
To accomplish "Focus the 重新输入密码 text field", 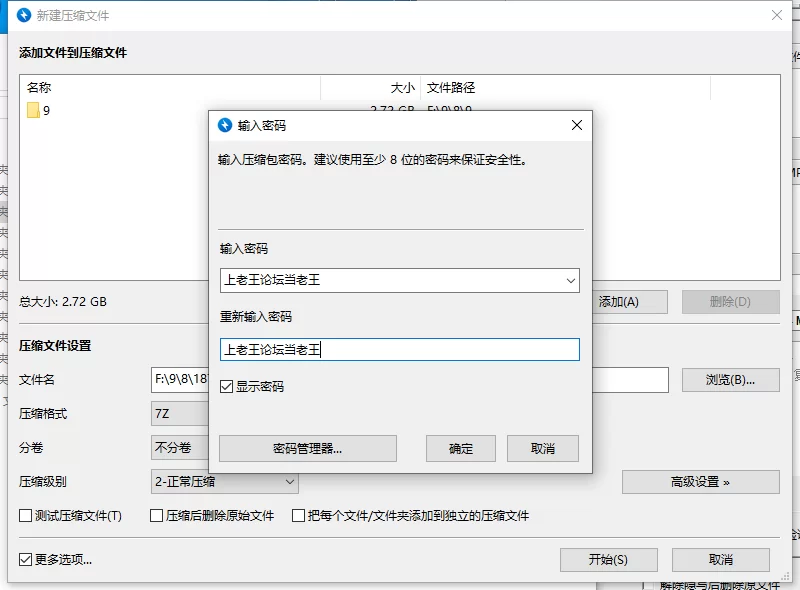I will (x=400, y=350).
